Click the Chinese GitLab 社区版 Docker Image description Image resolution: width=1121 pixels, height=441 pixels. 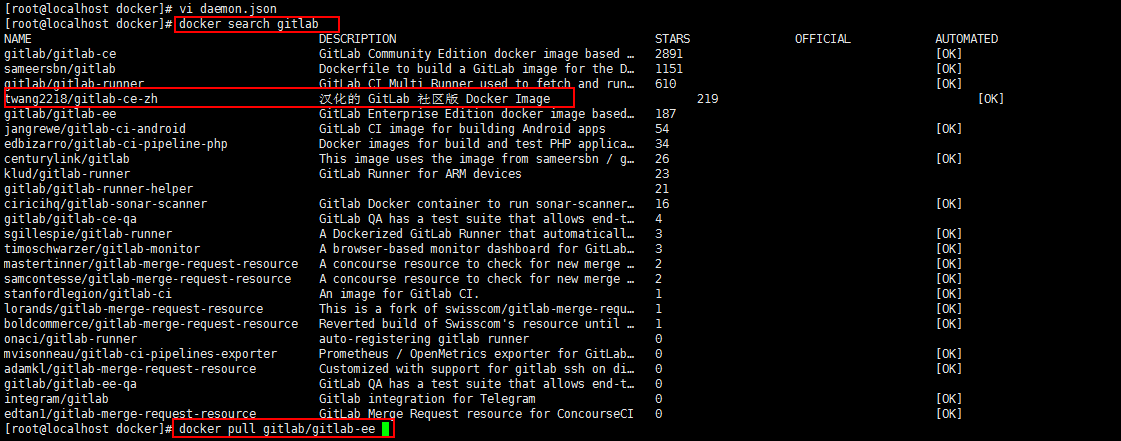[x=435, y=99]
